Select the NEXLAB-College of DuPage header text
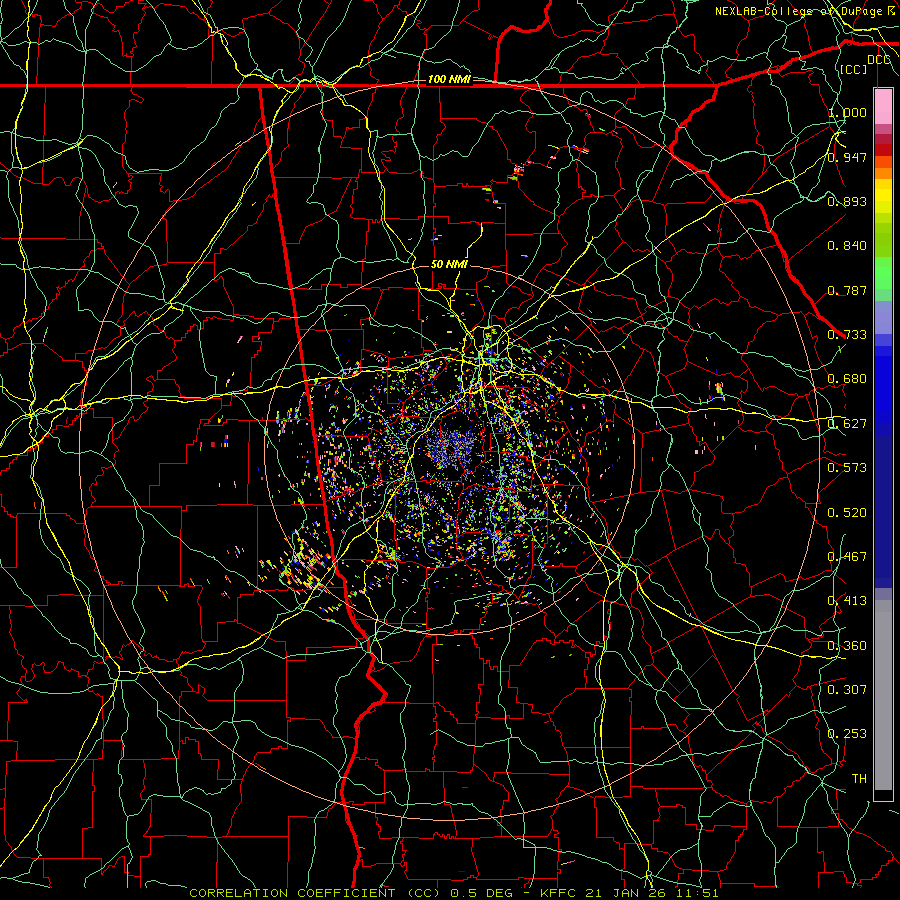The image size is (900, 900). pos(798,11)
